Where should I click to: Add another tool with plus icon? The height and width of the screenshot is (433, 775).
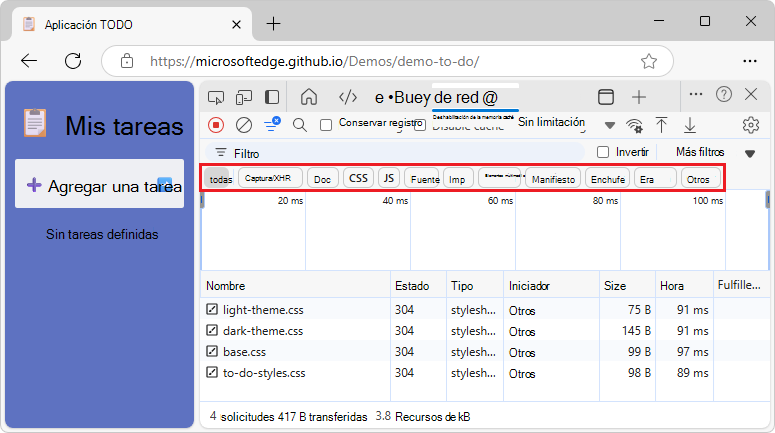(639, 97)
